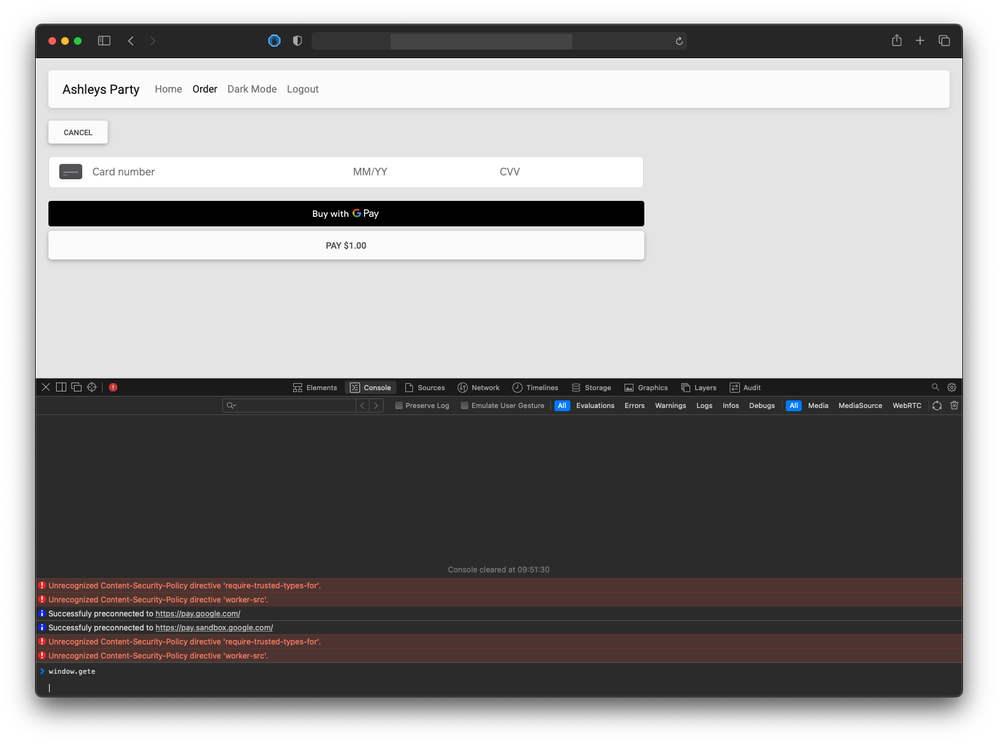Click the inspector search magnifier icon
998x744 pixels.
pos(935,387)
